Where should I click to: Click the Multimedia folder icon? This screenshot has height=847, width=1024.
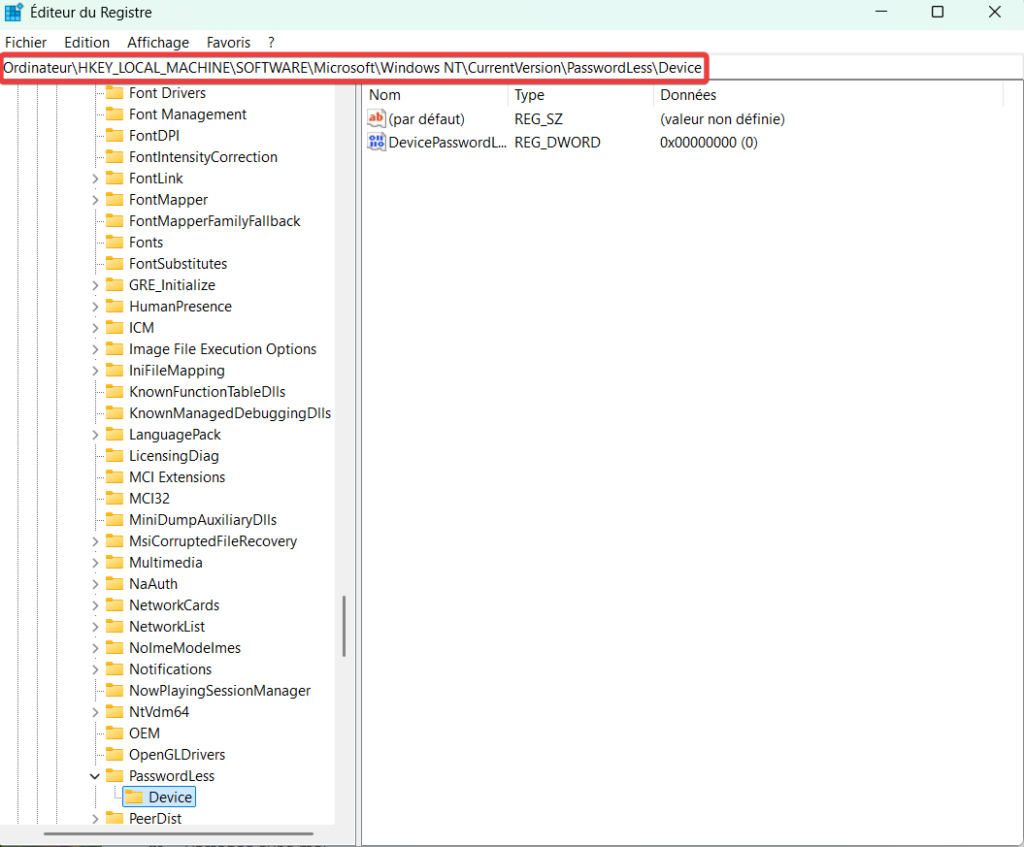pyautogui.click(x=114, y=563)
